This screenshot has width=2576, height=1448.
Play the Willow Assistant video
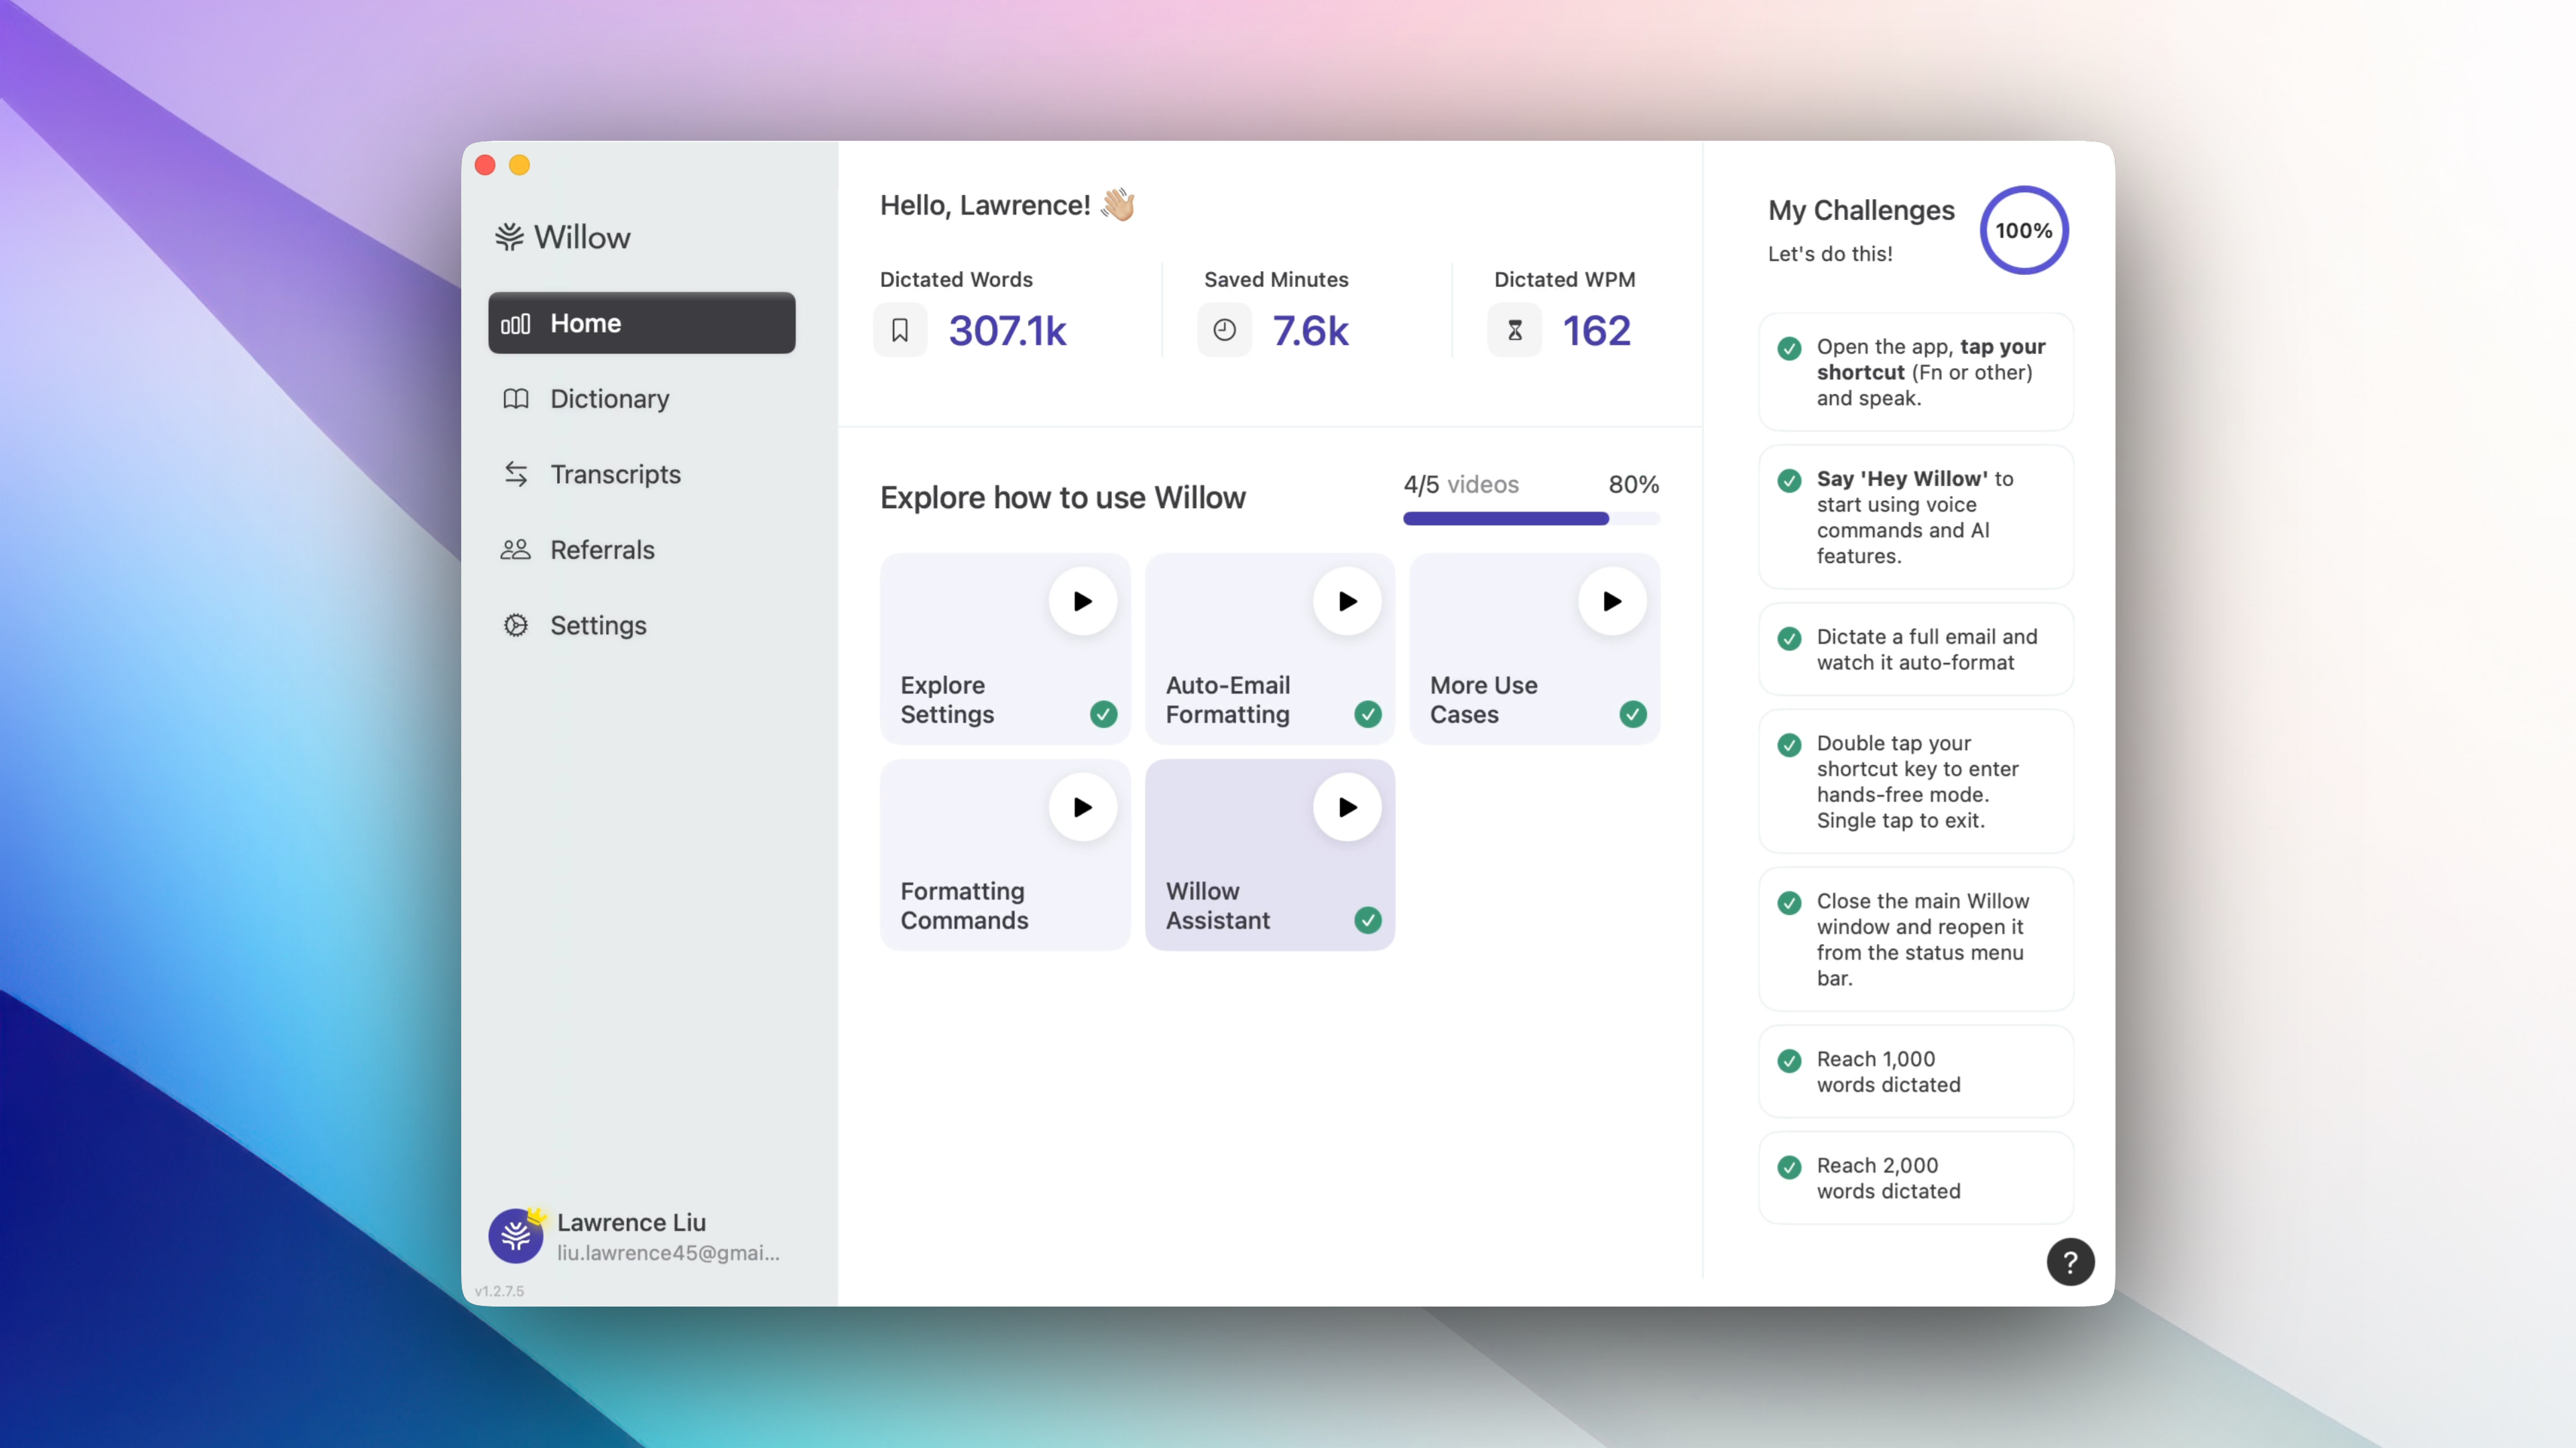(1347, 807)
